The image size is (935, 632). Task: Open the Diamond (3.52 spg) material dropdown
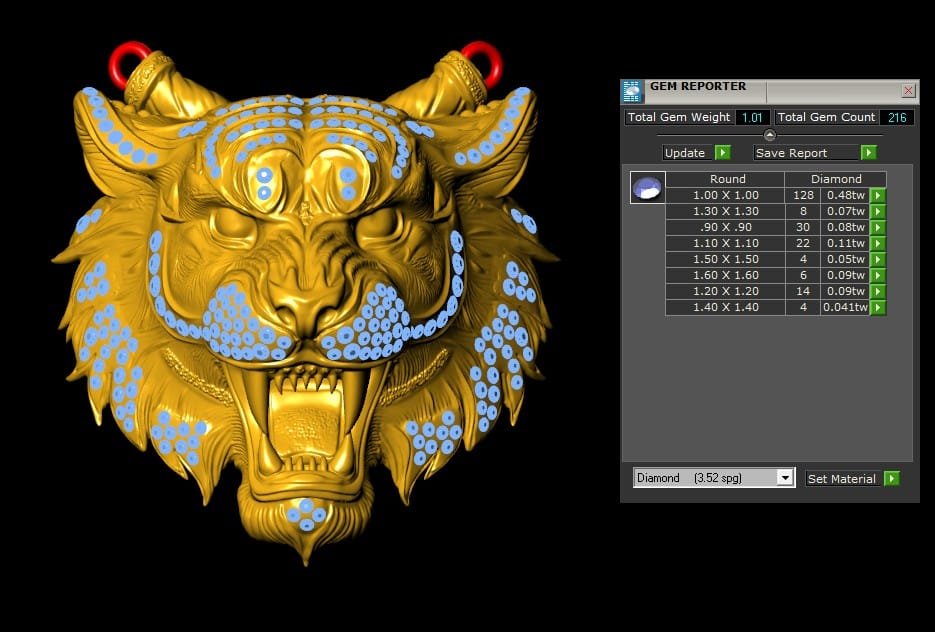coord(785,479)
